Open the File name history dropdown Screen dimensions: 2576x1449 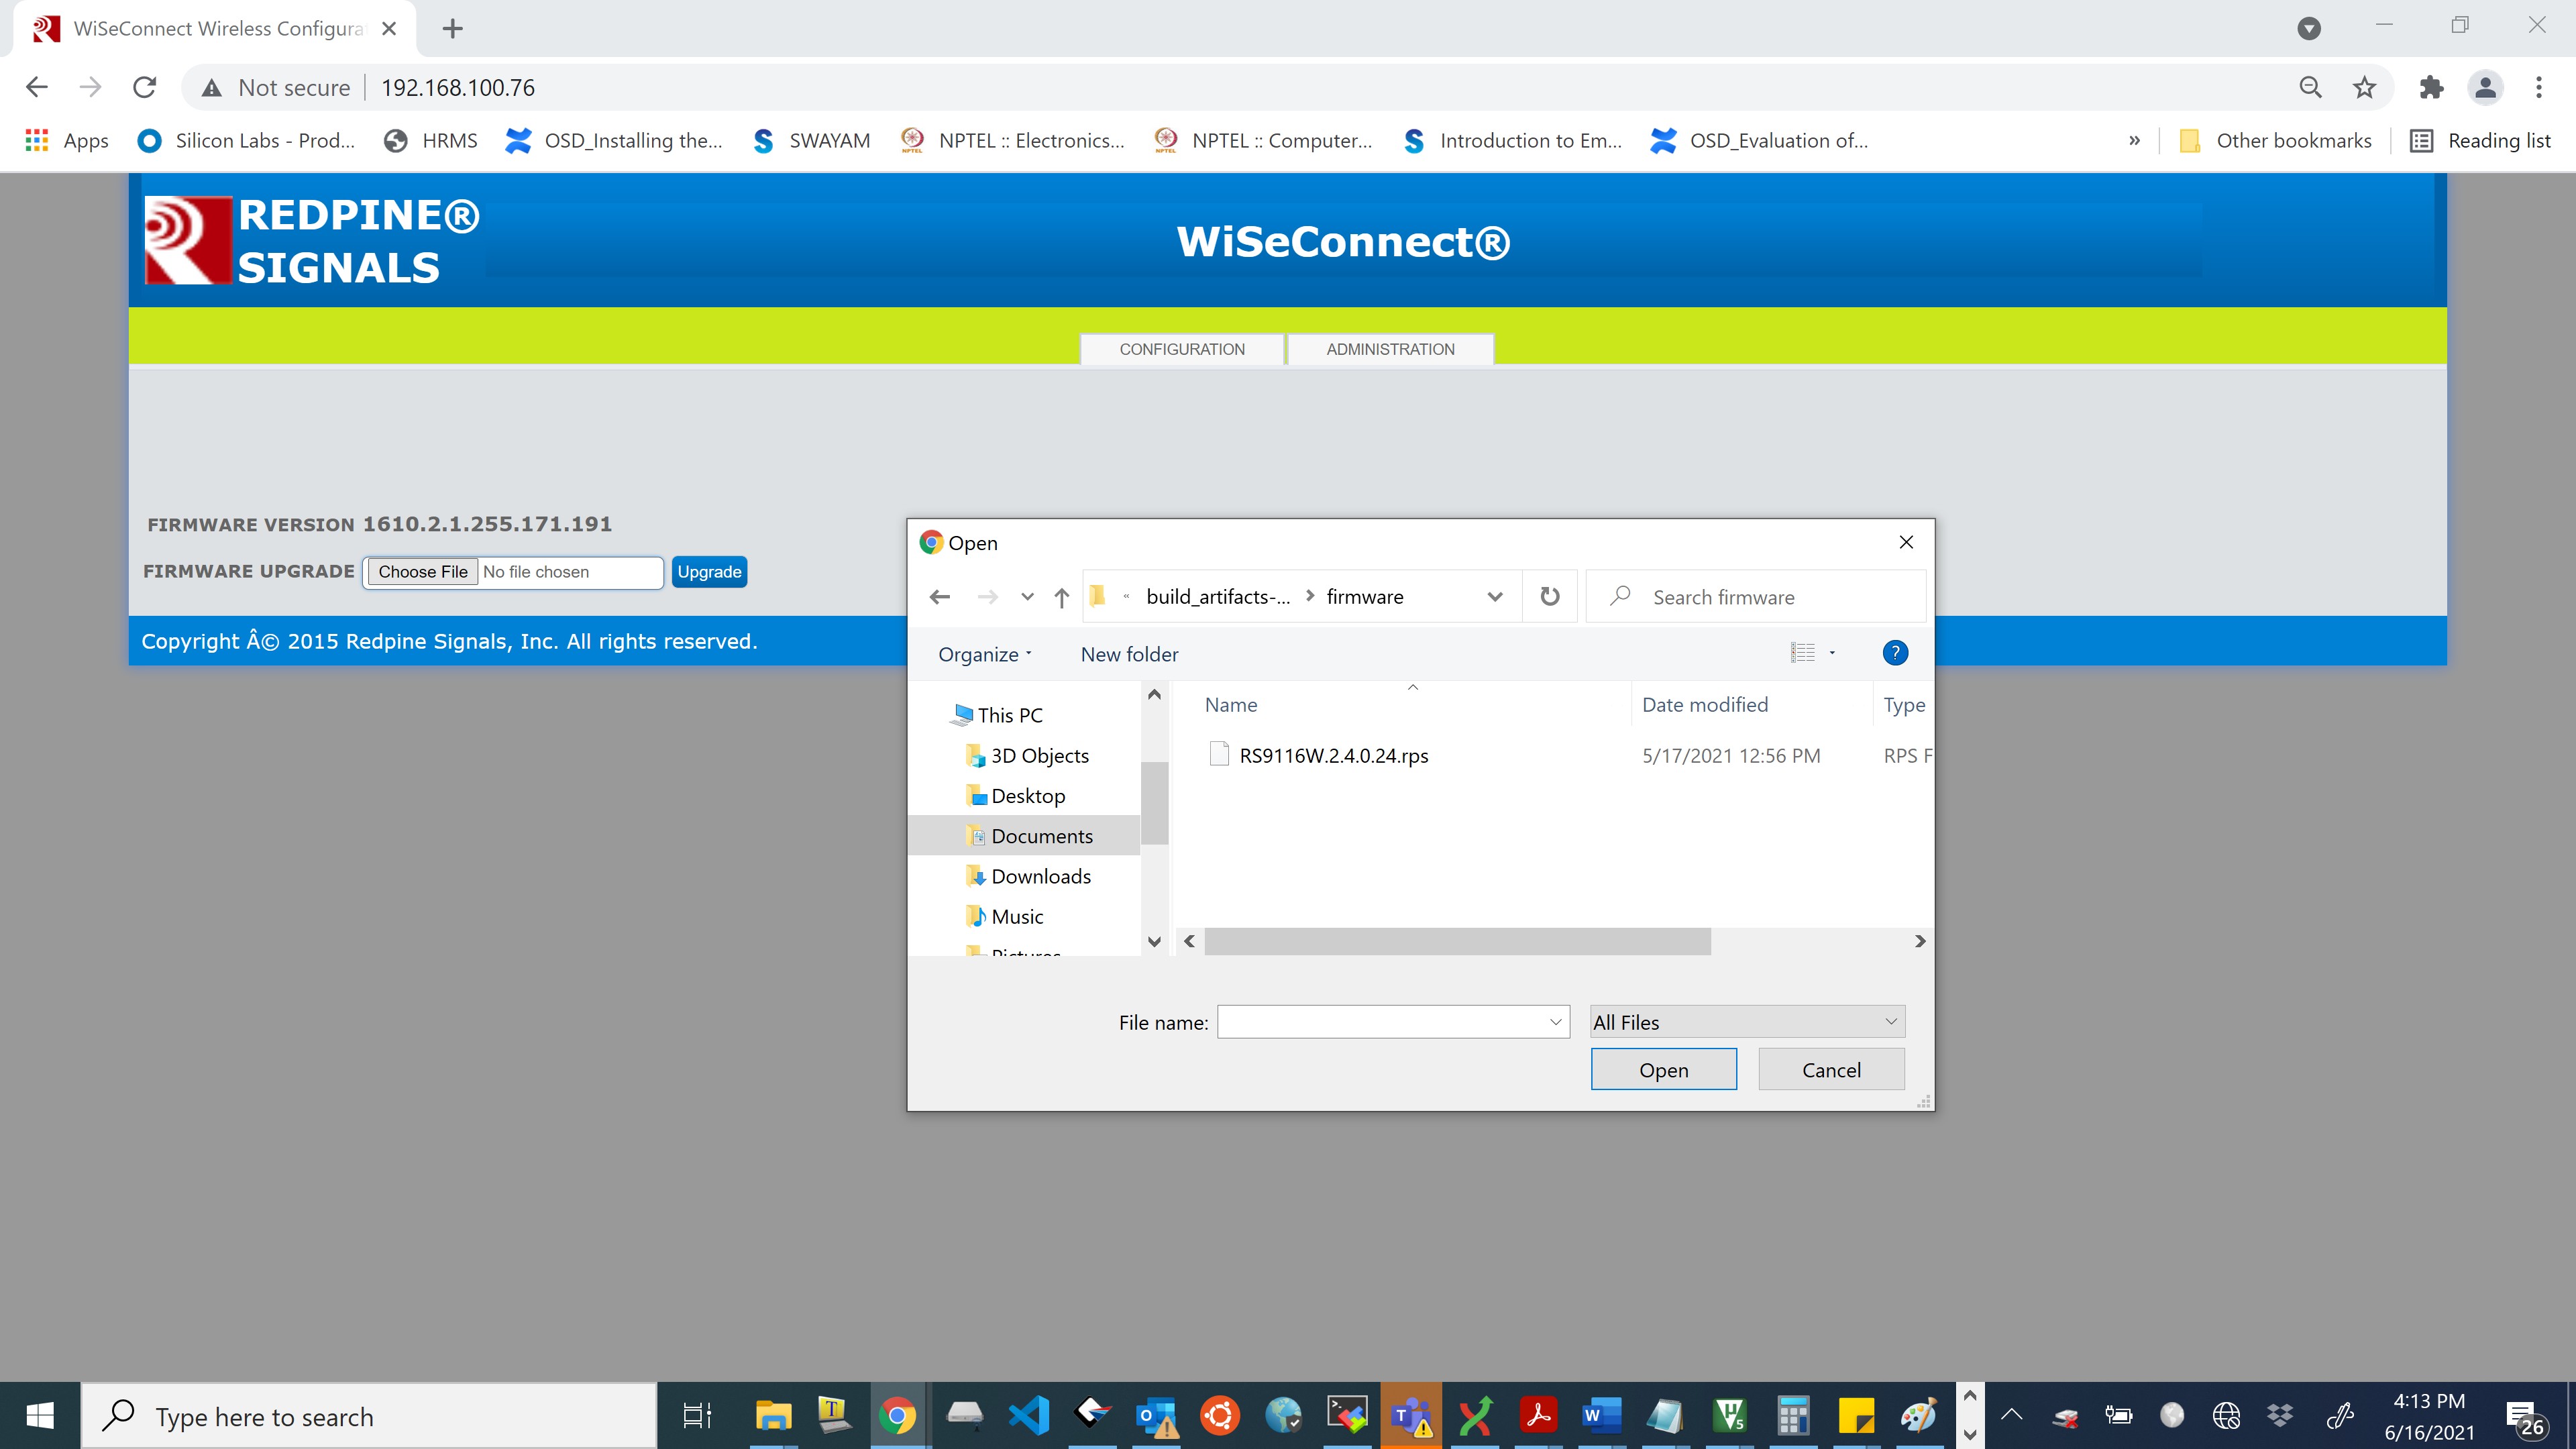(x=1555, y=1022)
